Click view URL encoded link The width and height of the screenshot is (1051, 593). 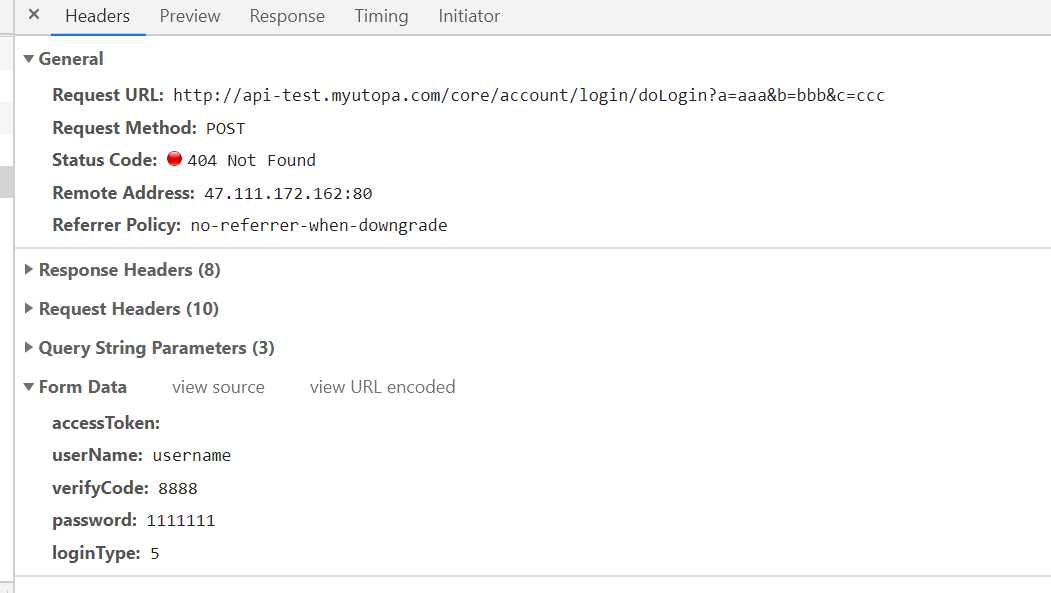pyautogui.click(x=382, y=387)
